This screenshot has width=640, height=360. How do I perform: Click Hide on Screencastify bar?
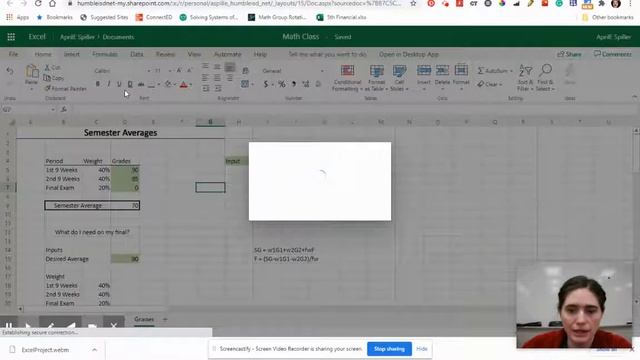(x=422, y=349)
